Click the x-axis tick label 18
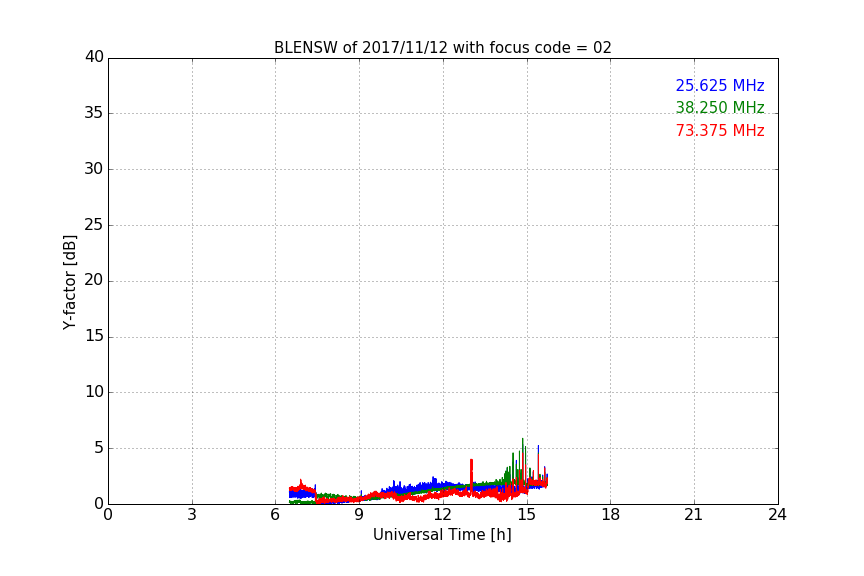The image size is (864, 576). (x=610, y=515)
